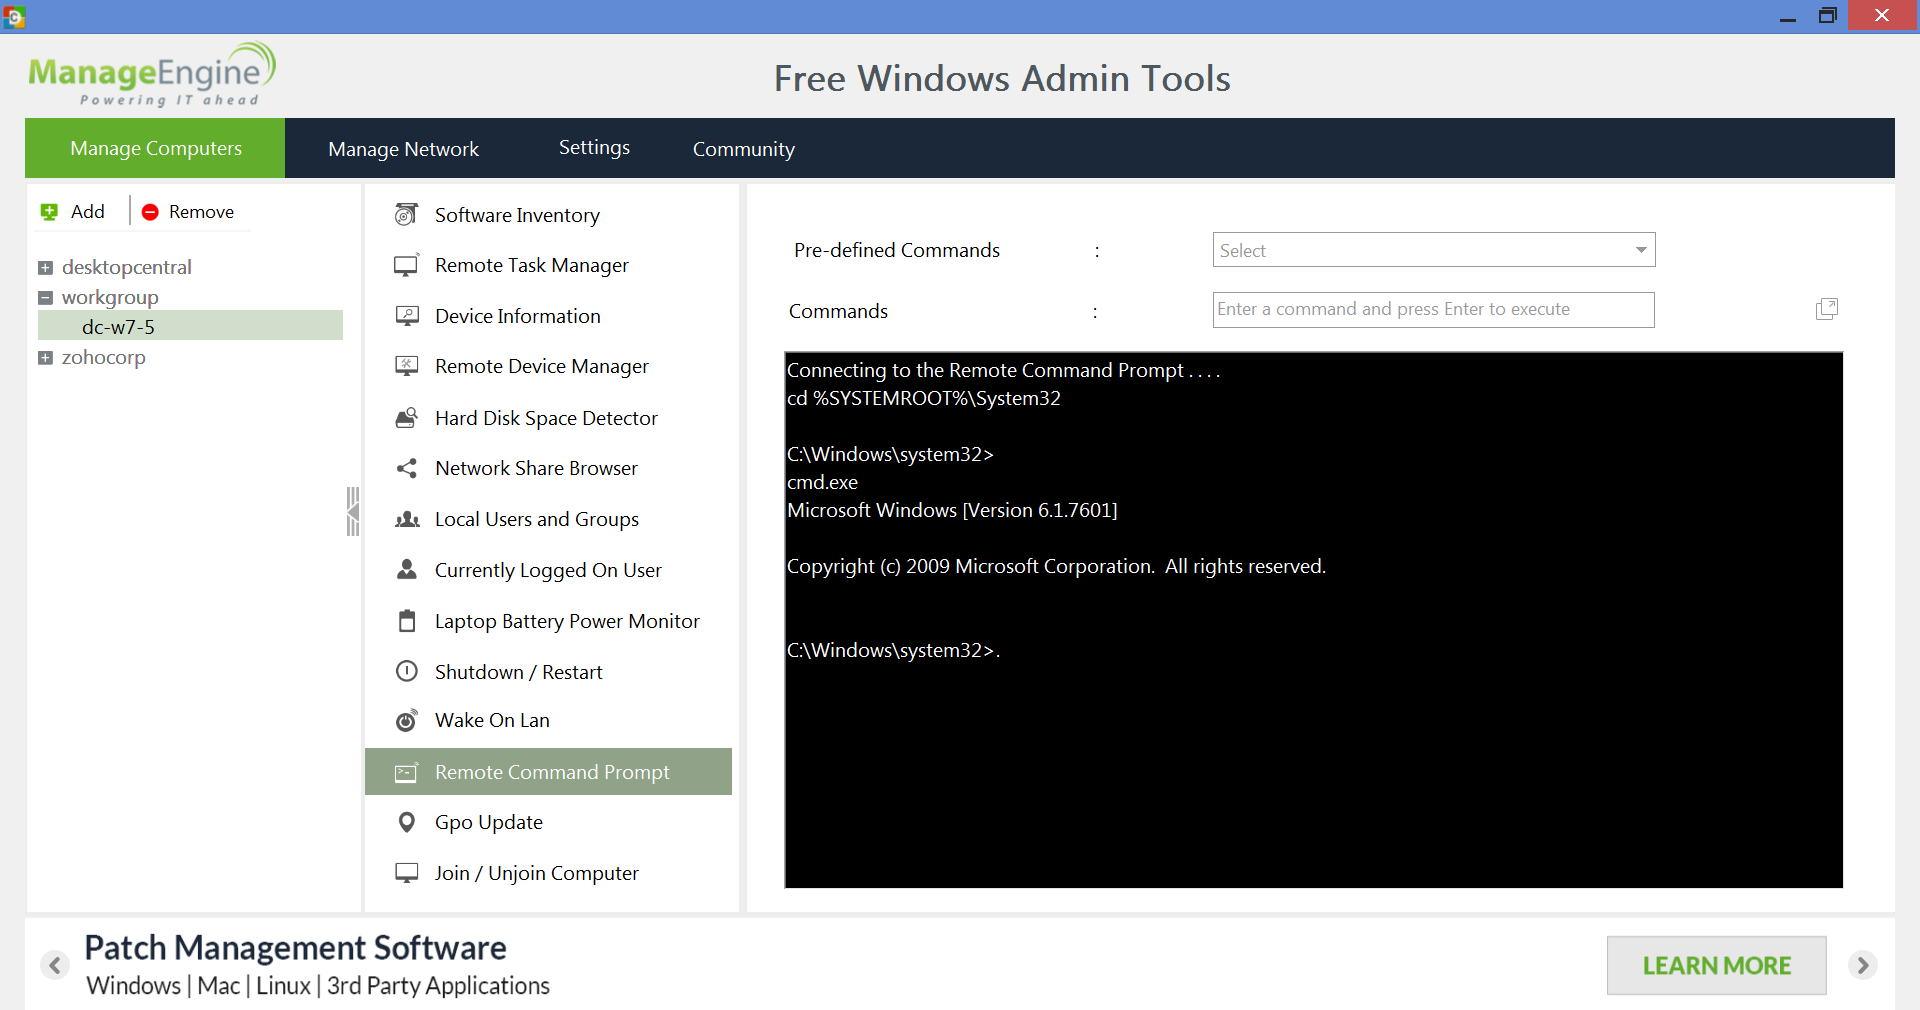Click the app icon in title bar
This screenshot has height=1010, width=1920.
(x=14, y=16)
